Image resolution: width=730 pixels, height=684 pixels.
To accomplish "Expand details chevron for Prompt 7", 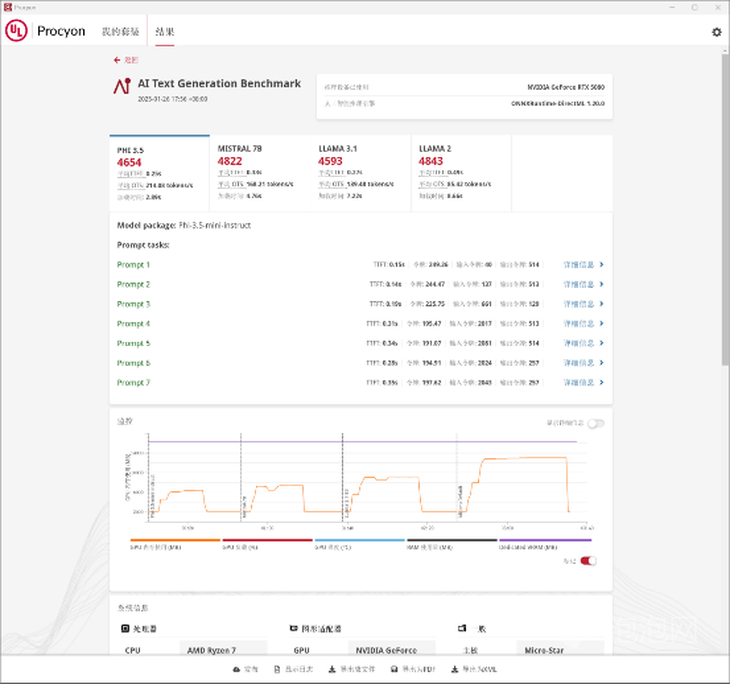I will point(601,383).
